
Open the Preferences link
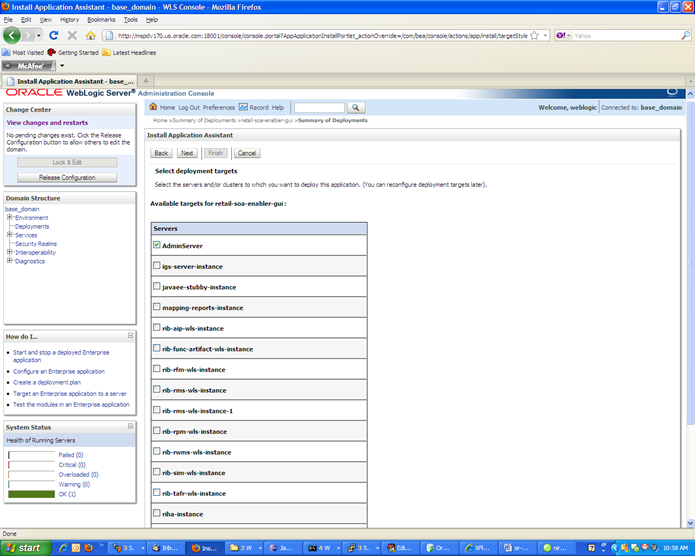coord(219,107)
